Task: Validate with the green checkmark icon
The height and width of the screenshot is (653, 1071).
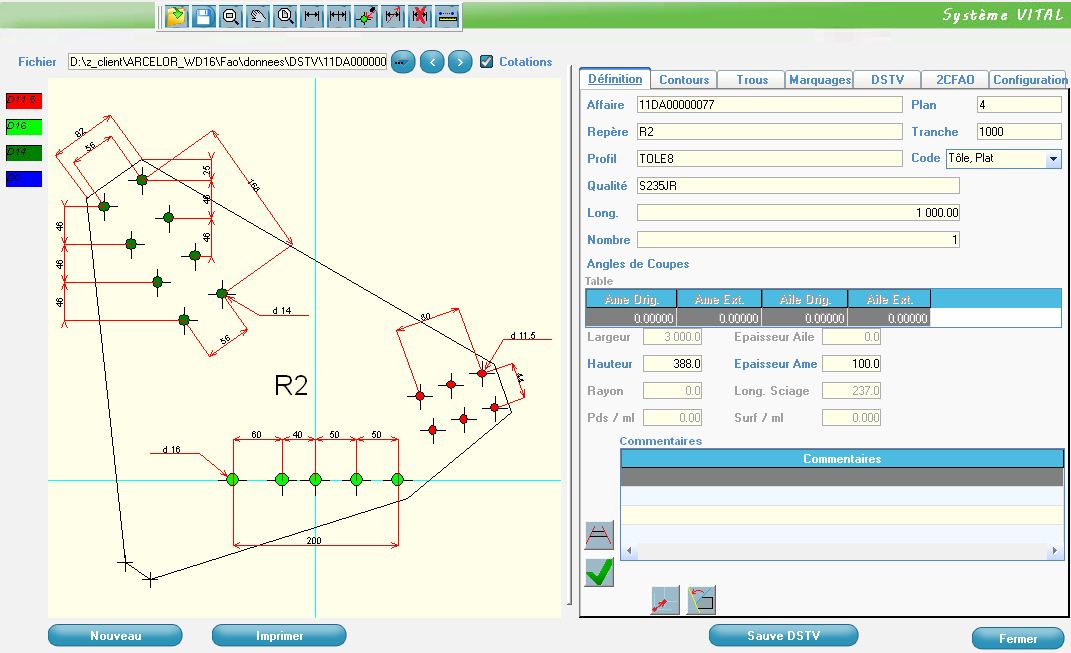Action: coord(599,572)
